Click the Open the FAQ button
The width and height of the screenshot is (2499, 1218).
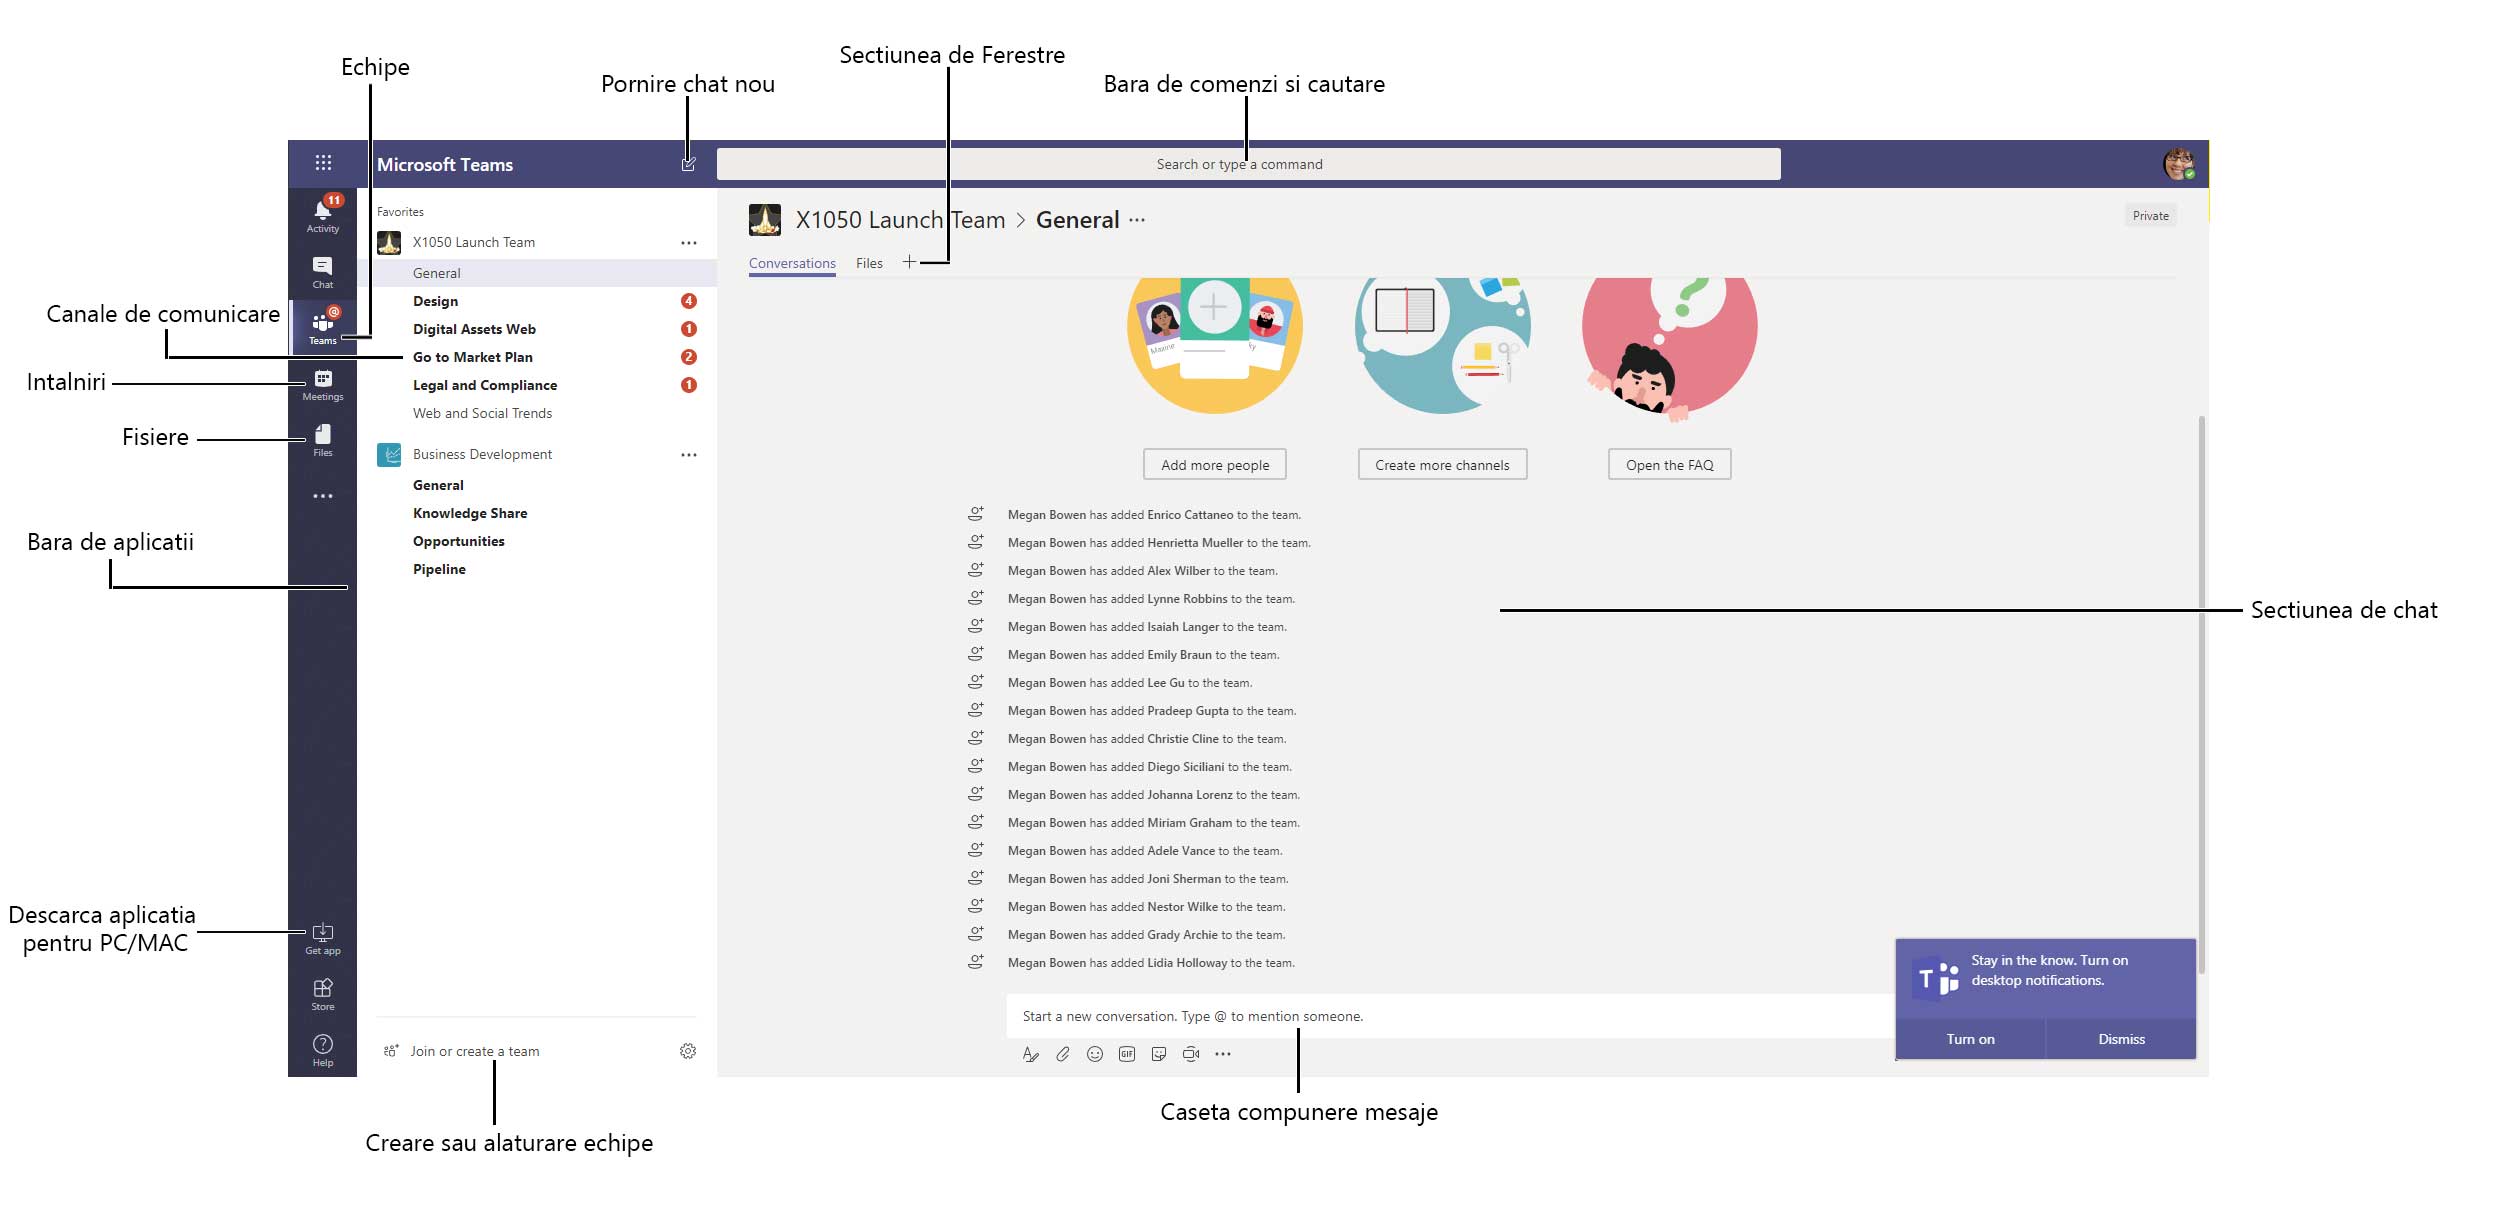click(1669, 465)
